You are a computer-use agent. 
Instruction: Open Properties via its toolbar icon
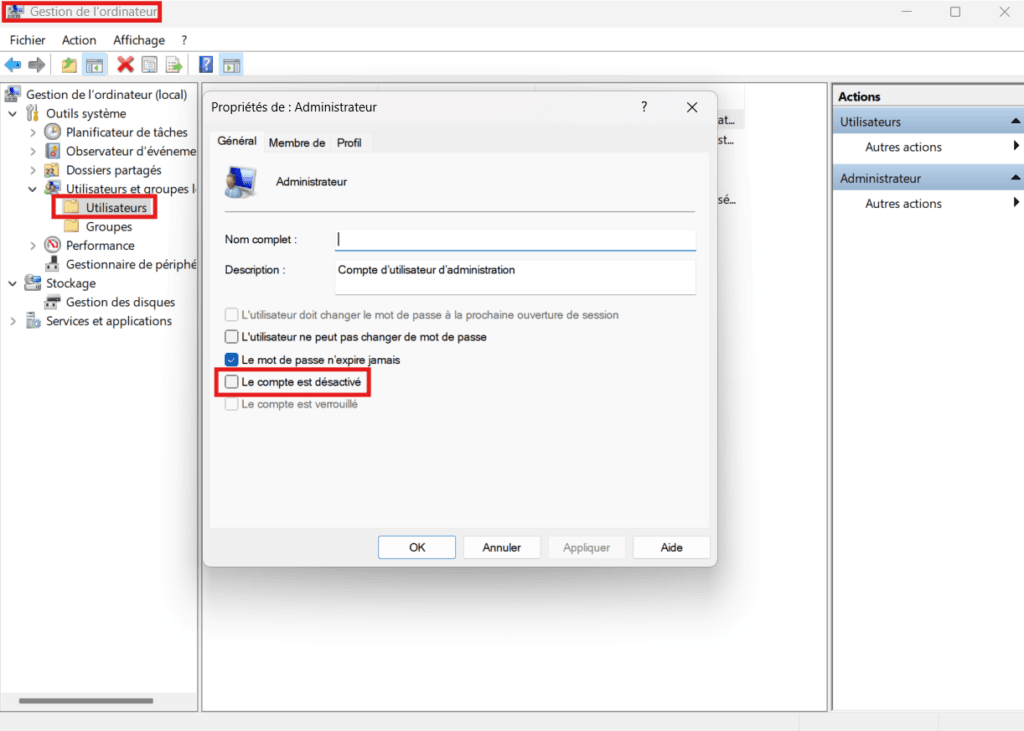tap(149, 64)
